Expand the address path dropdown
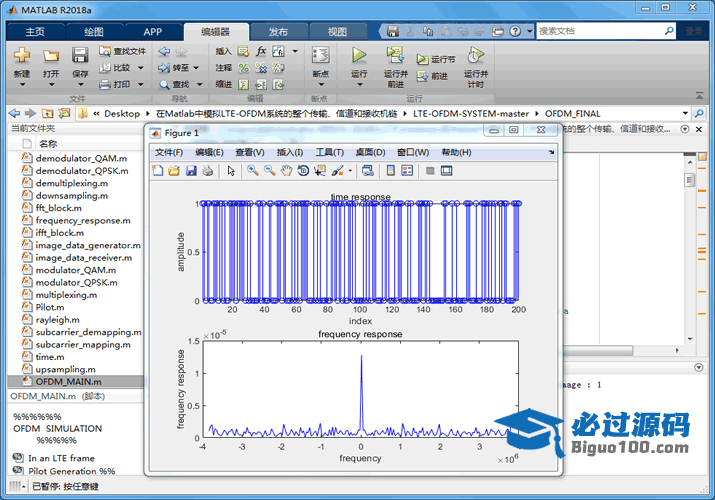The image size is (715, 500). click(x=685, y=113)
